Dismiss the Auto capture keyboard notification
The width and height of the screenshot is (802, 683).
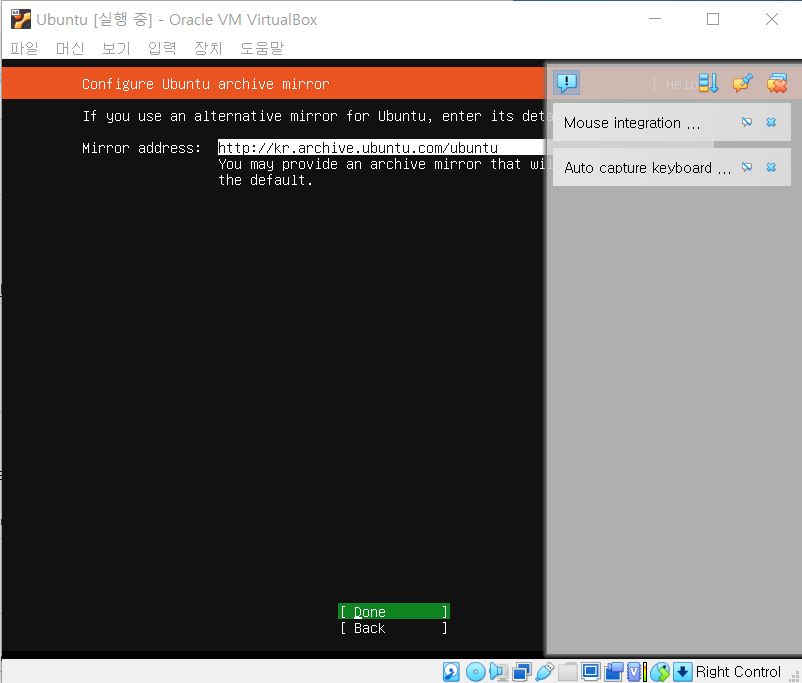(x=771, y=167)
